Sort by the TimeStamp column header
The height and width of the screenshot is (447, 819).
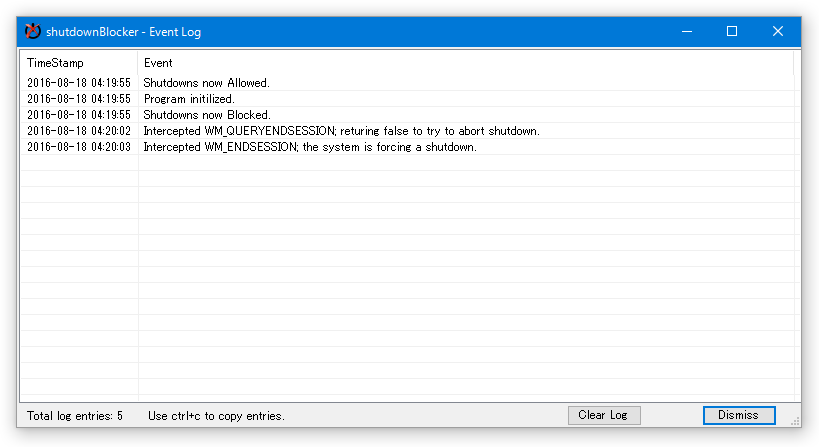[79, 63]
